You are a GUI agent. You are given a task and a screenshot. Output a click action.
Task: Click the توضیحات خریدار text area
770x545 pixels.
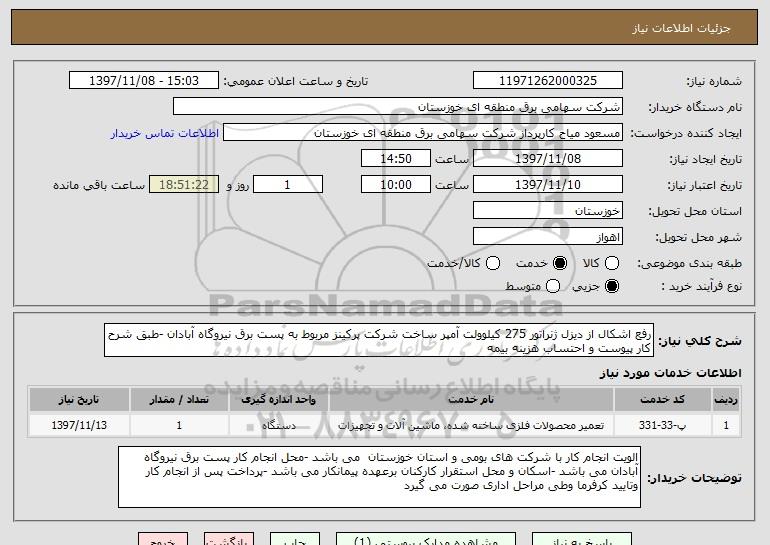click(x=379, y=477)
